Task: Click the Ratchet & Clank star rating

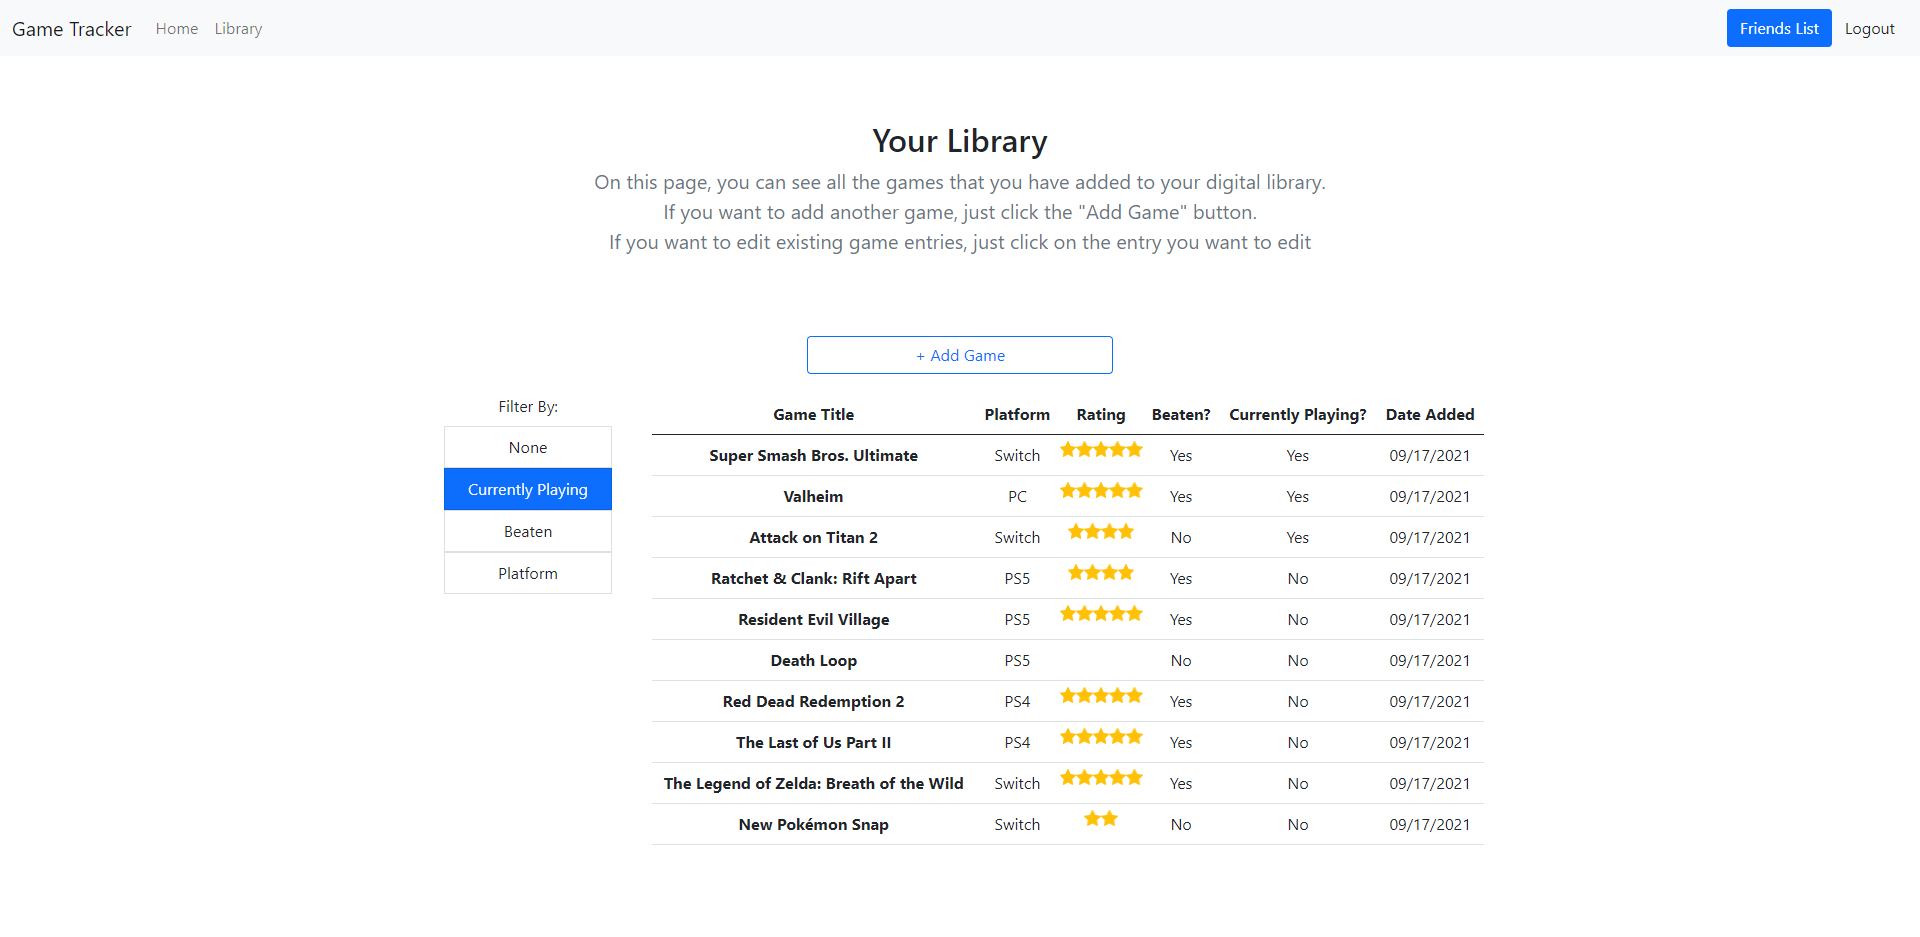Action: click(1100, 573)
